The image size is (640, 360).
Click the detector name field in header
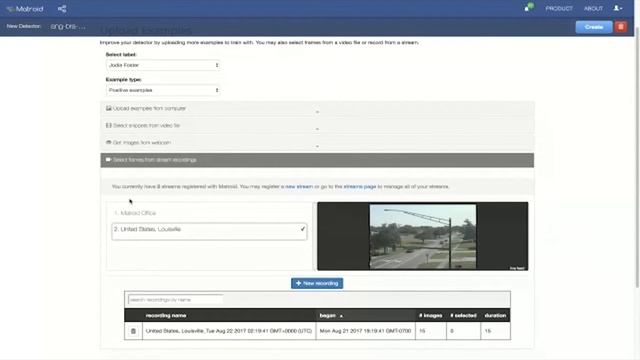[x=68, y=27]
